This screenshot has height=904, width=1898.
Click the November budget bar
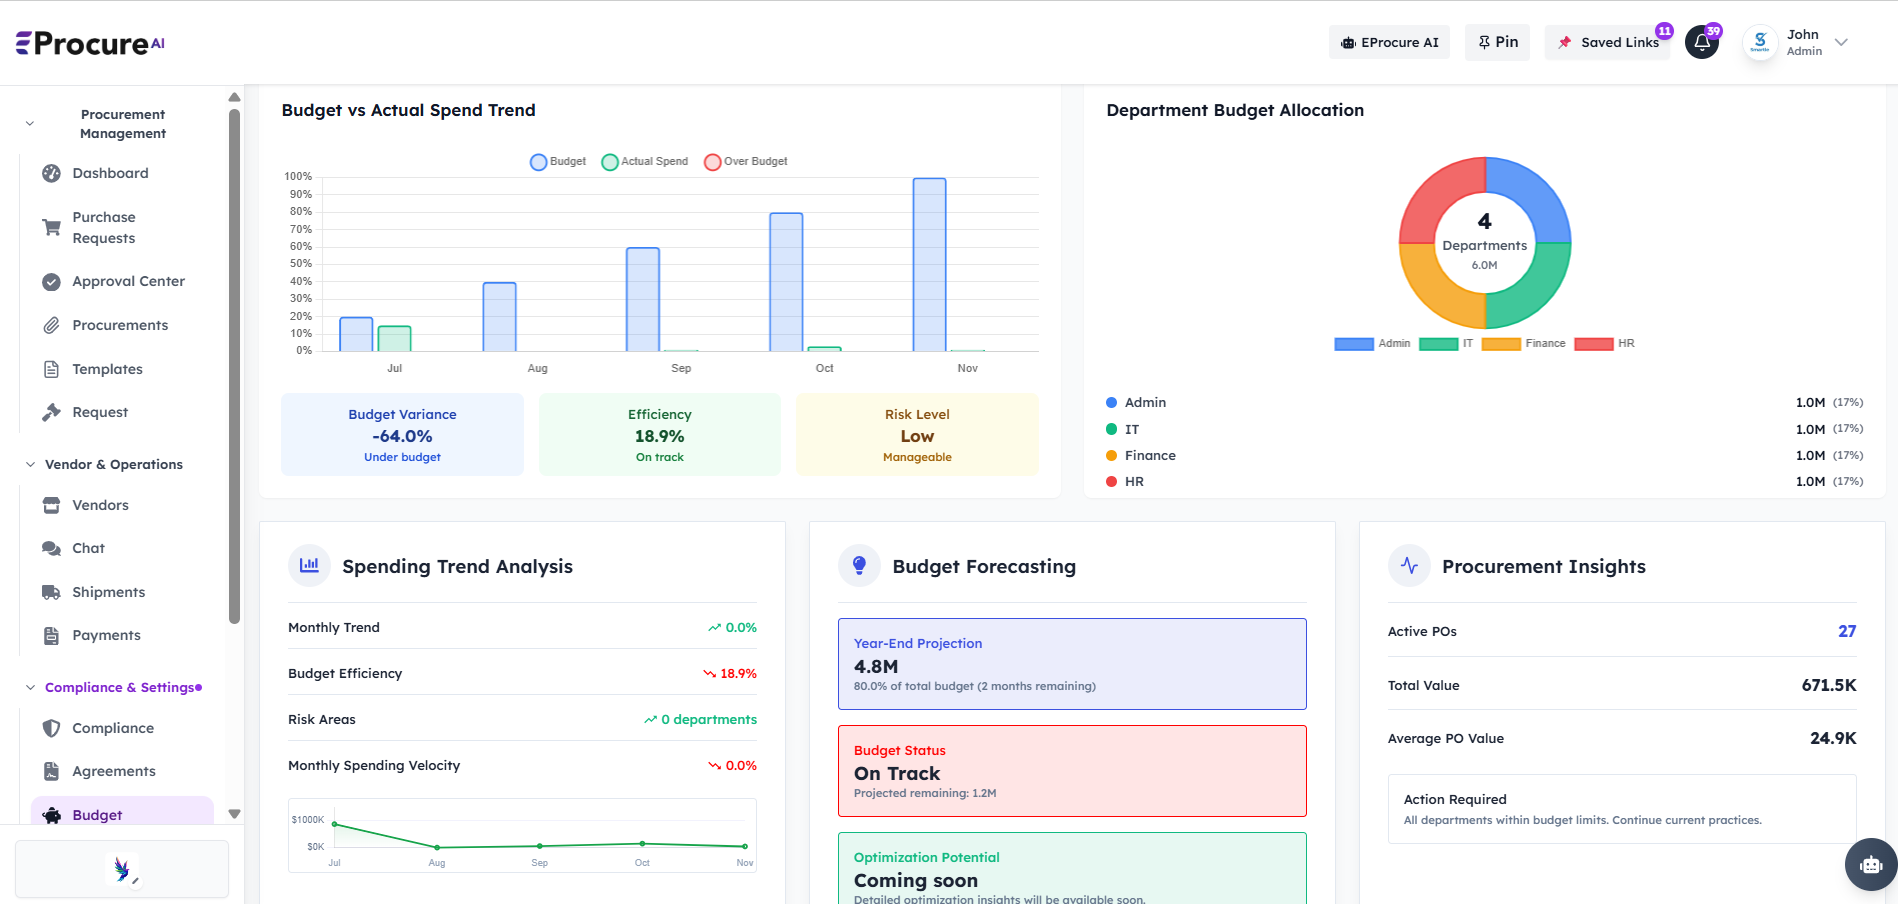pyautogui.click(x=929, y=265)
